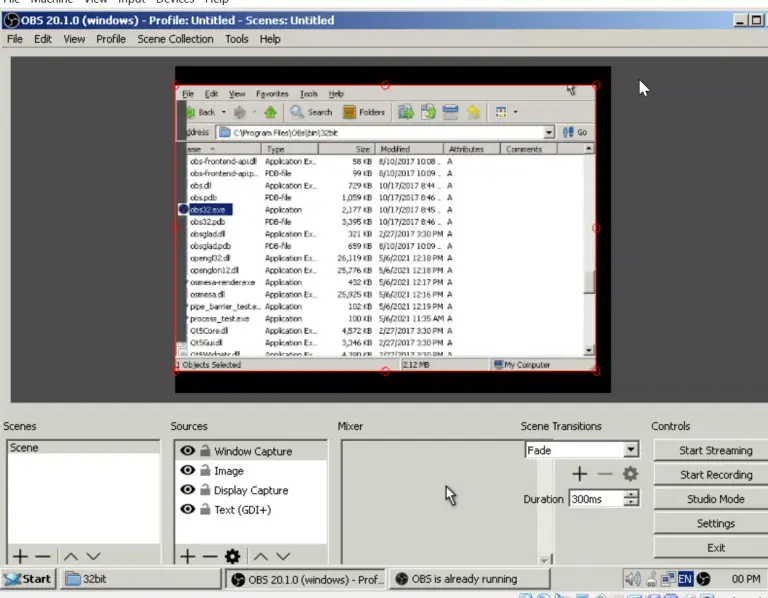Viewport: 768px width, 598px height.
Task: Add a scene transition with plus icon
Action: pyautogui.click(x=579, y=474)
